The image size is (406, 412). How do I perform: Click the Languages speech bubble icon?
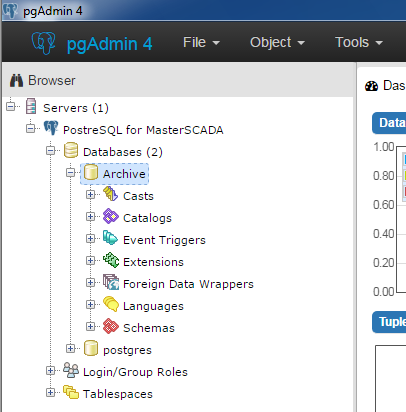111,304
